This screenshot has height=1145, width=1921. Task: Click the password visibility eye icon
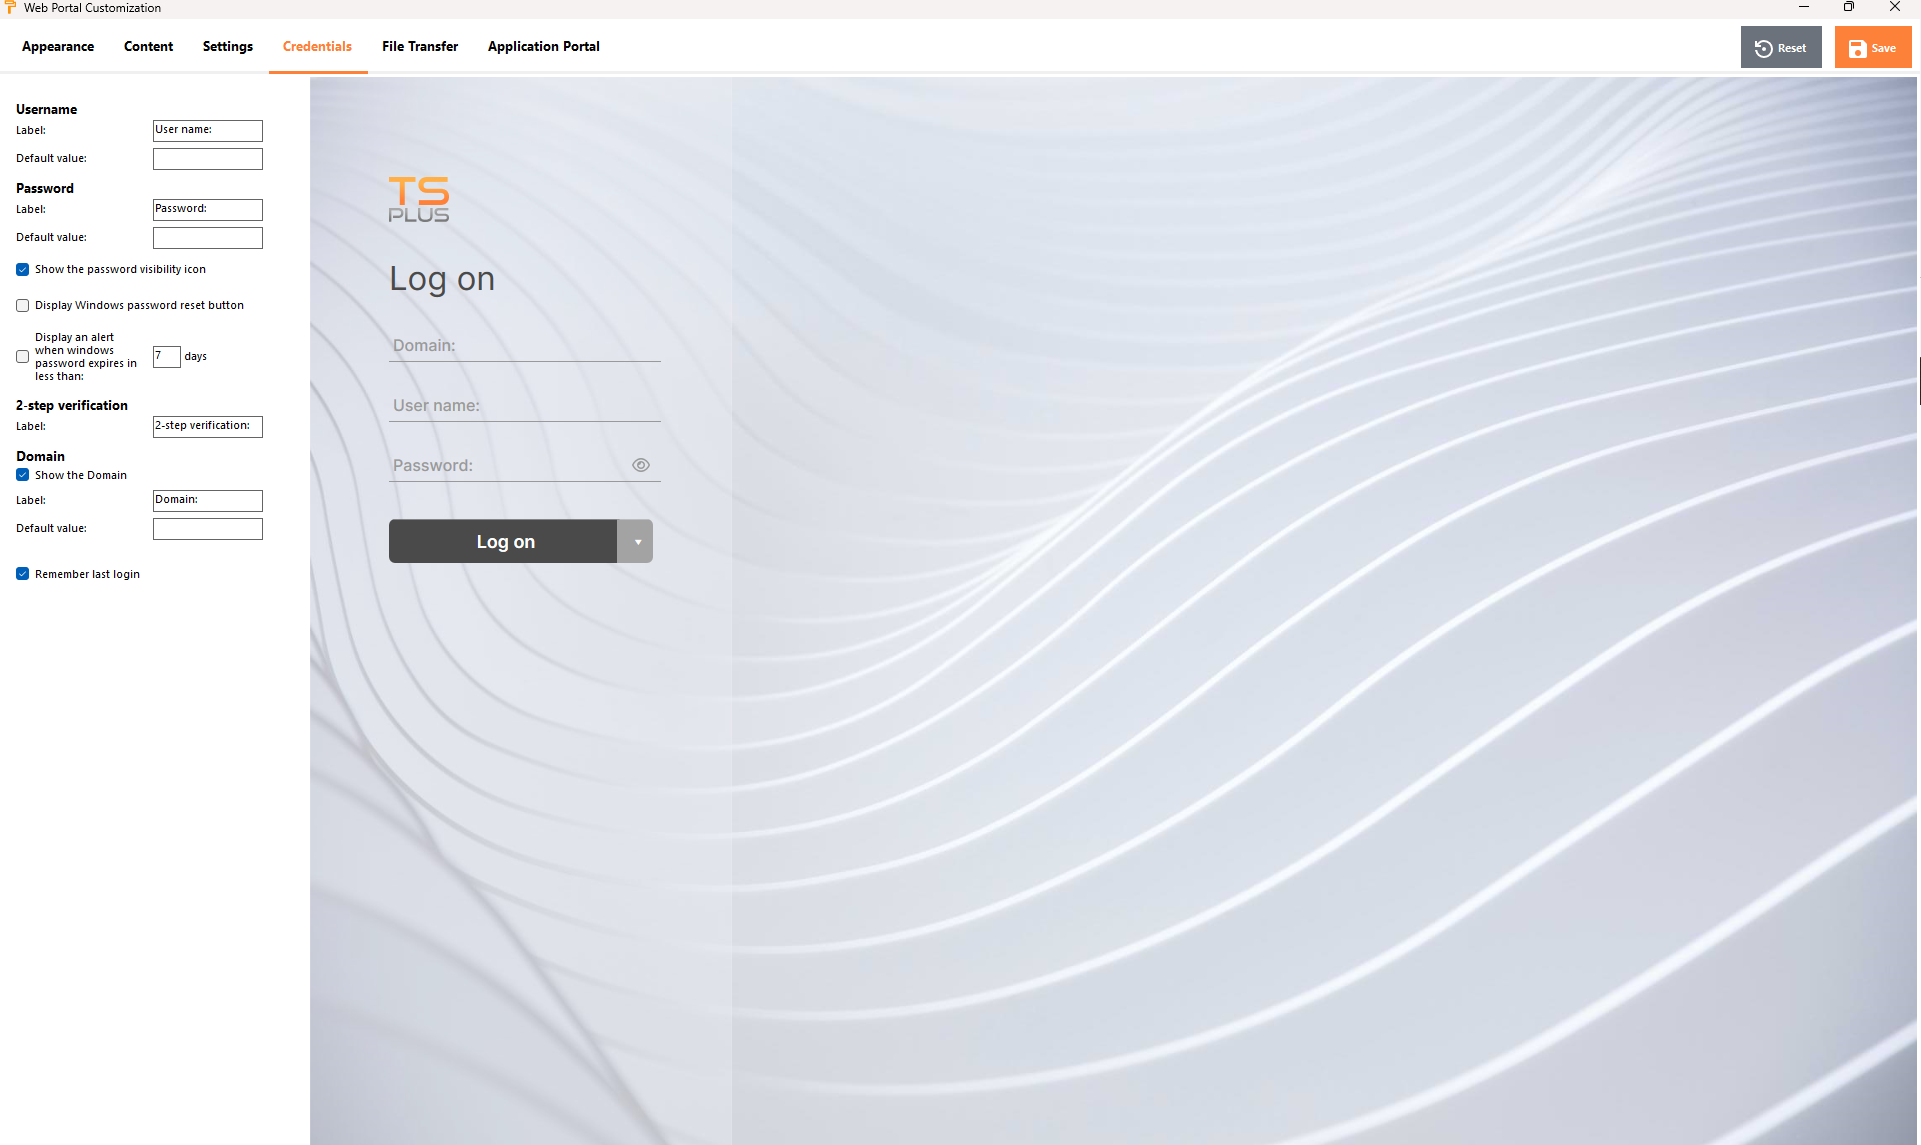pos(640,465)
